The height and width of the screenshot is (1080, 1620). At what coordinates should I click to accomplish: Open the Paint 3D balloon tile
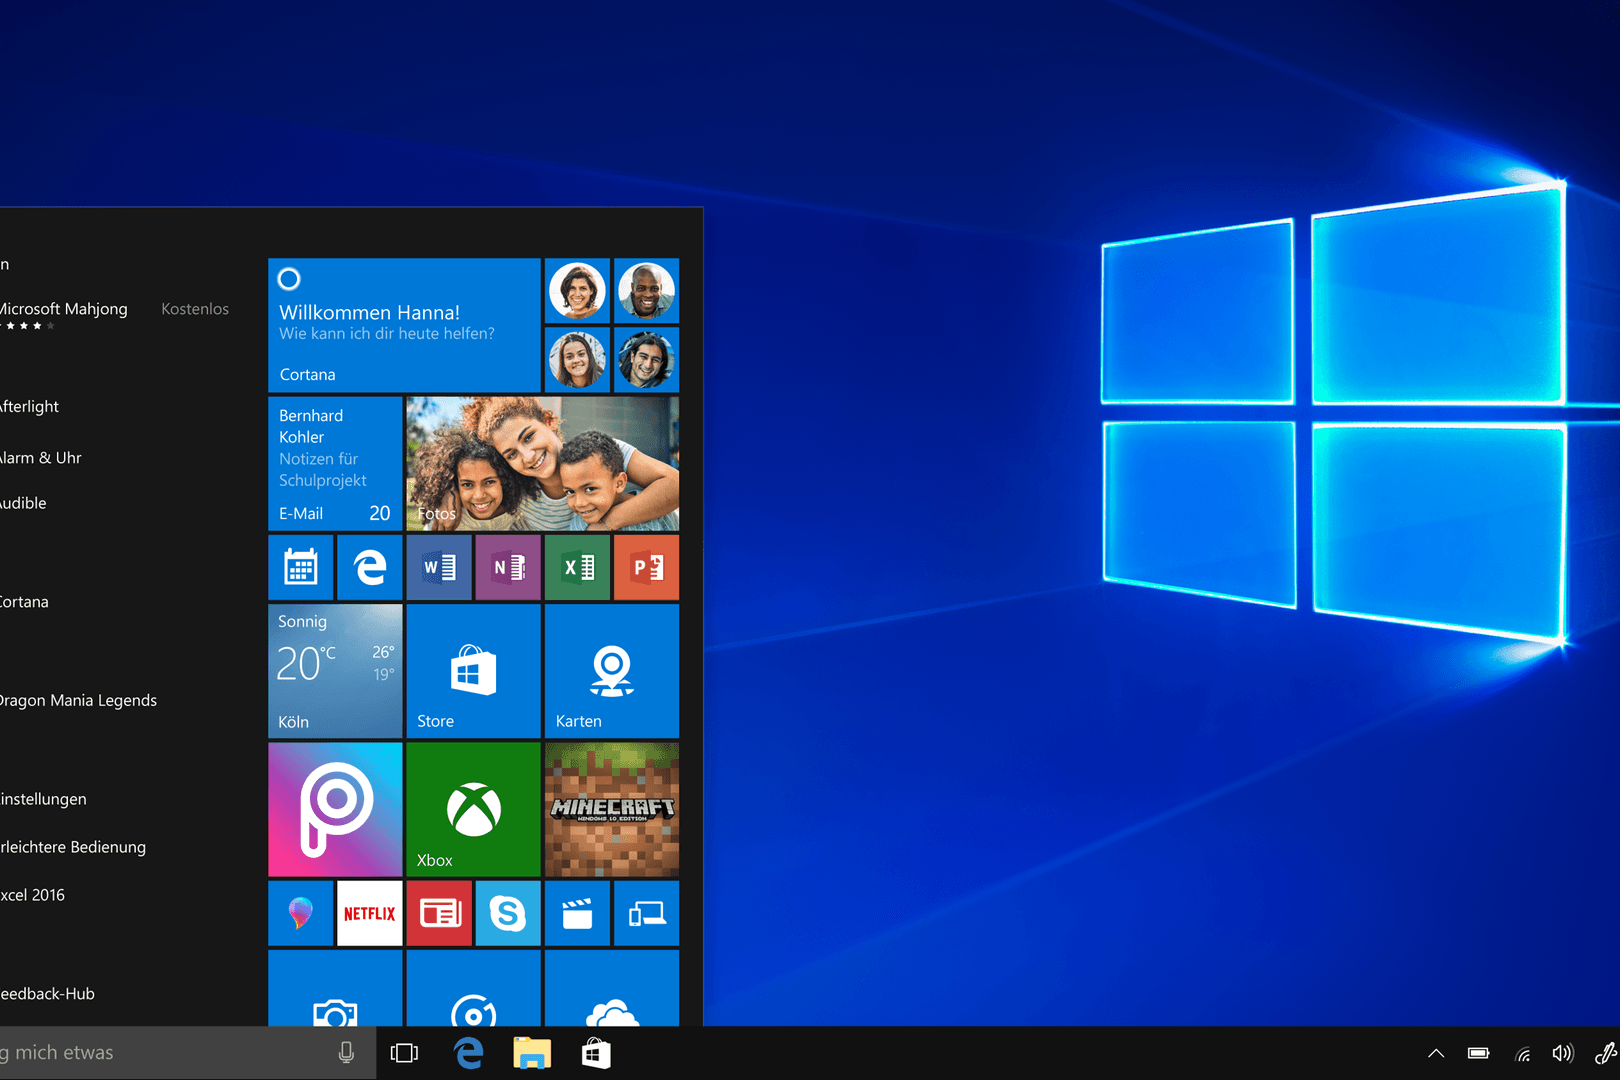[x=300, y=913]
